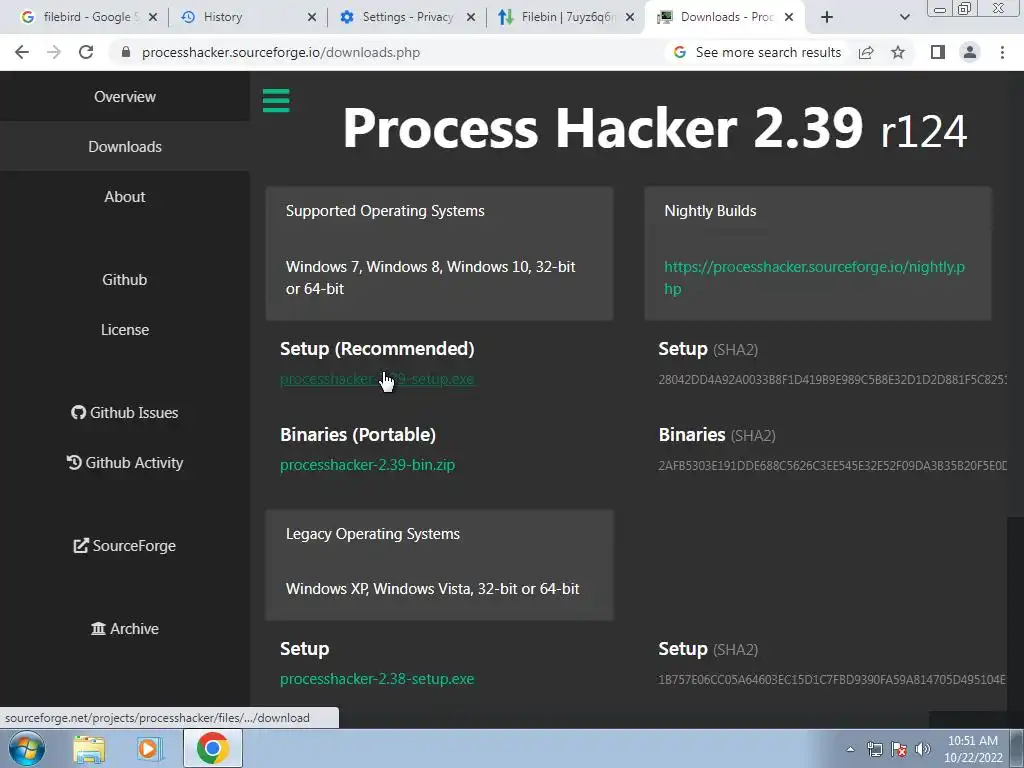Open Github Issues in the sidebar
The image size is (1024, 768).
[125, 413]
